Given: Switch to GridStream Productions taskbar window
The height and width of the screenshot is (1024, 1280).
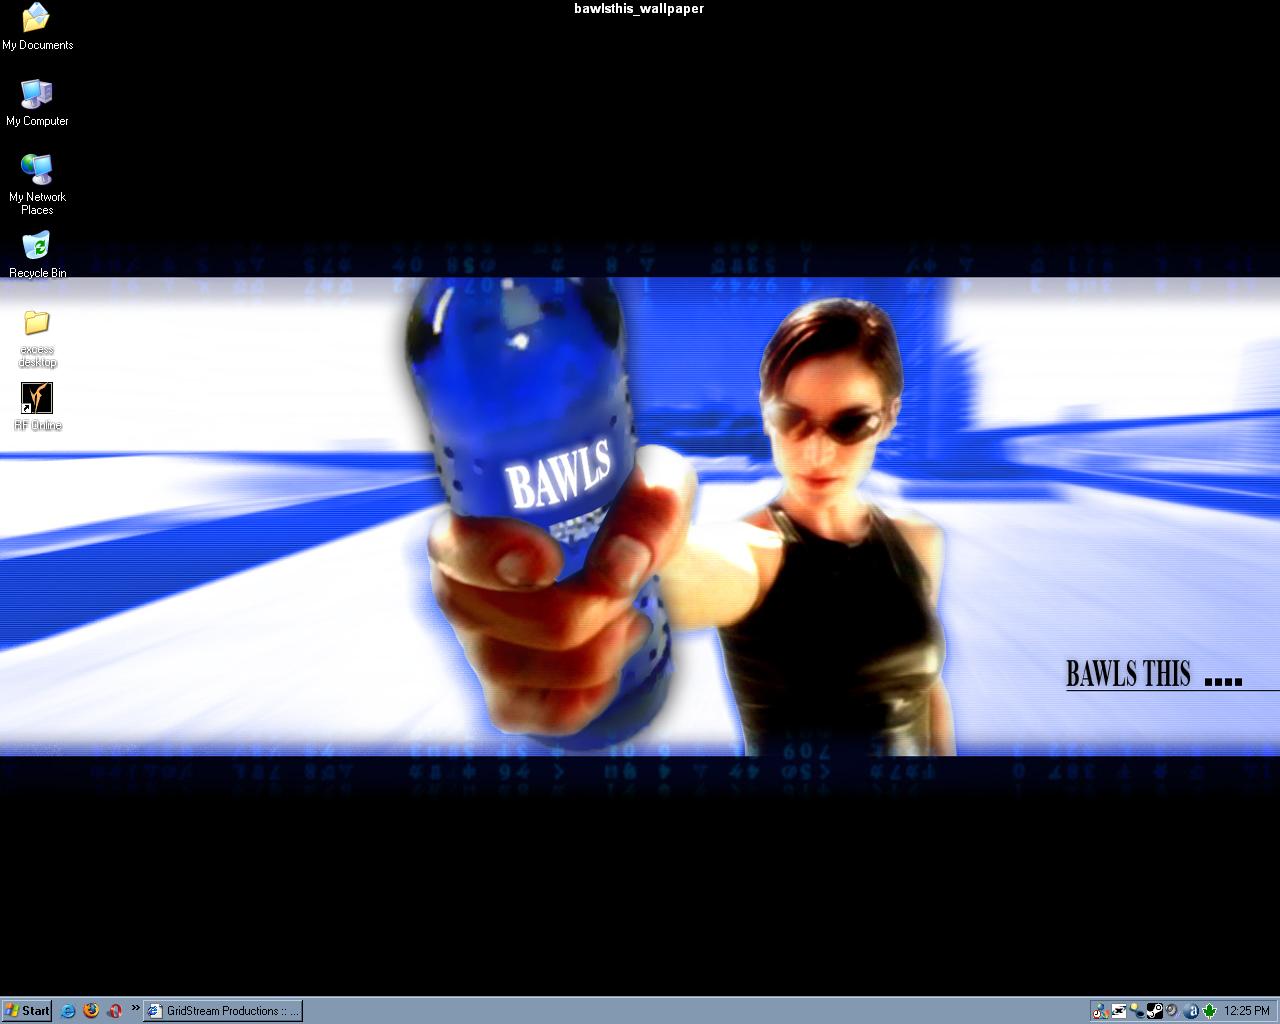Looking at the screenshot, I should click(x=222, y=1011).
